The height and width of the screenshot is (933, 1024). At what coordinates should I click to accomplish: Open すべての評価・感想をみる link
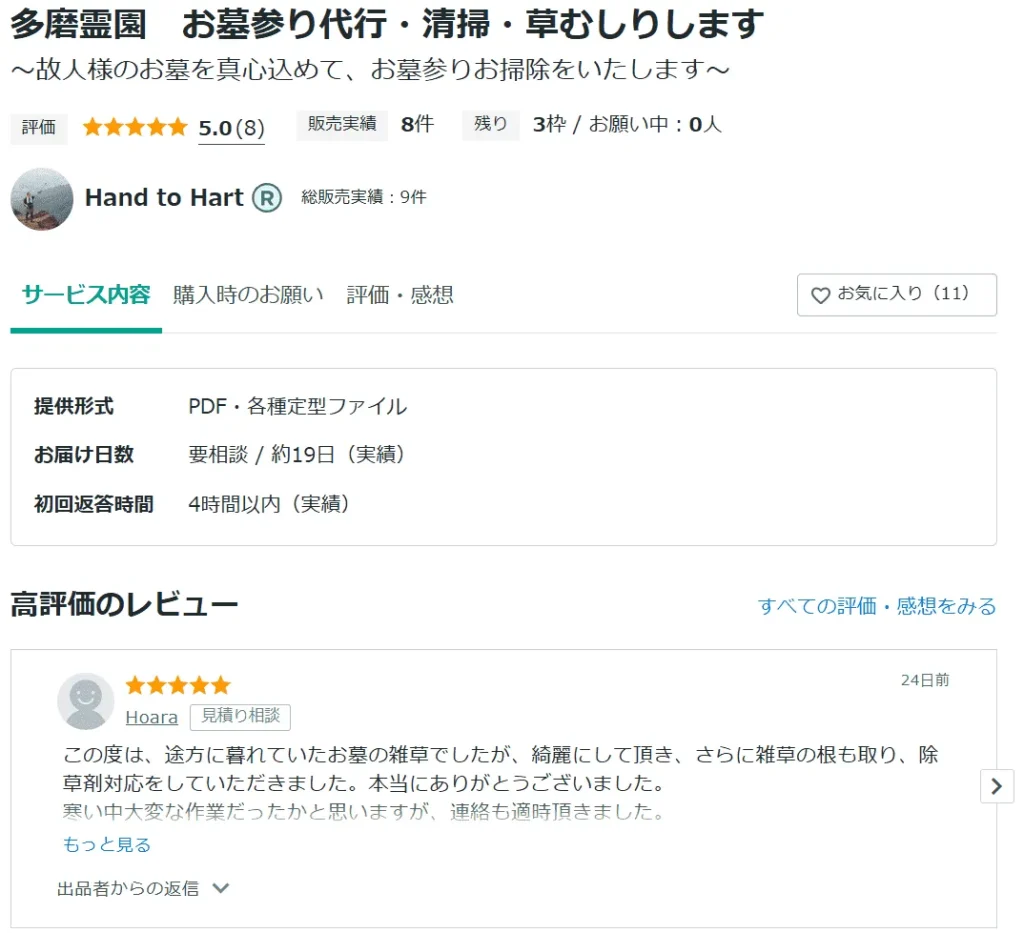point(876,606)
